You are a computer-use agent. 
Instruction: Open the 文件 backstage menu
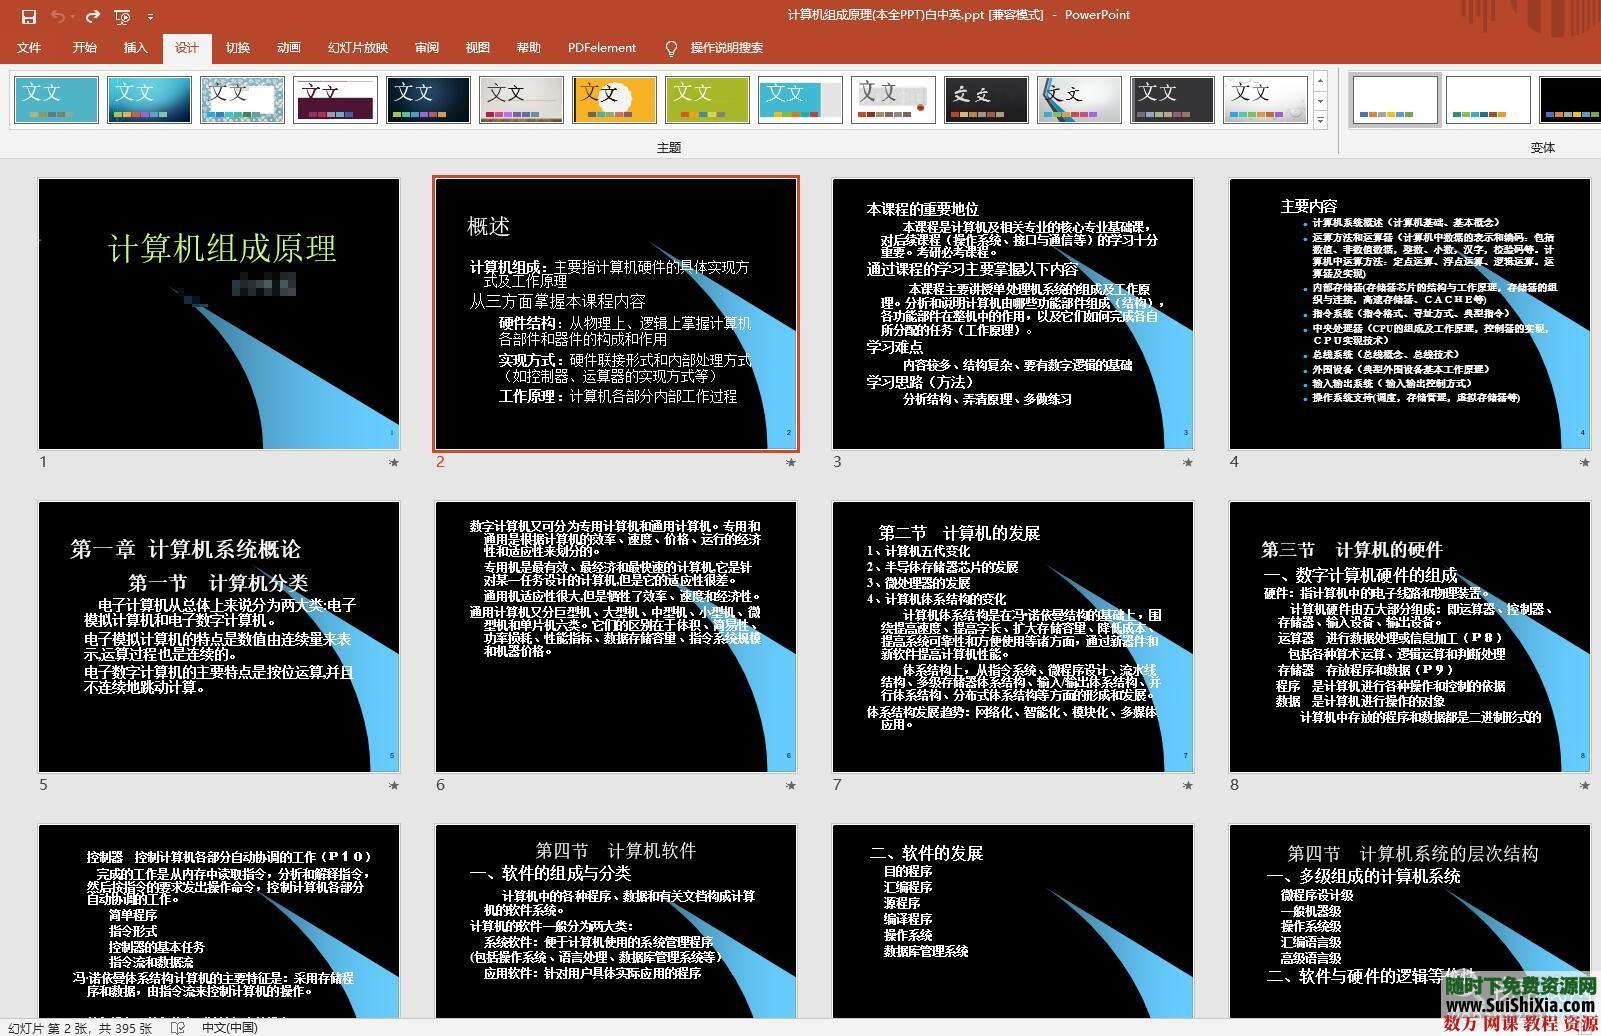pyautogui.click(x=29, y=47)
